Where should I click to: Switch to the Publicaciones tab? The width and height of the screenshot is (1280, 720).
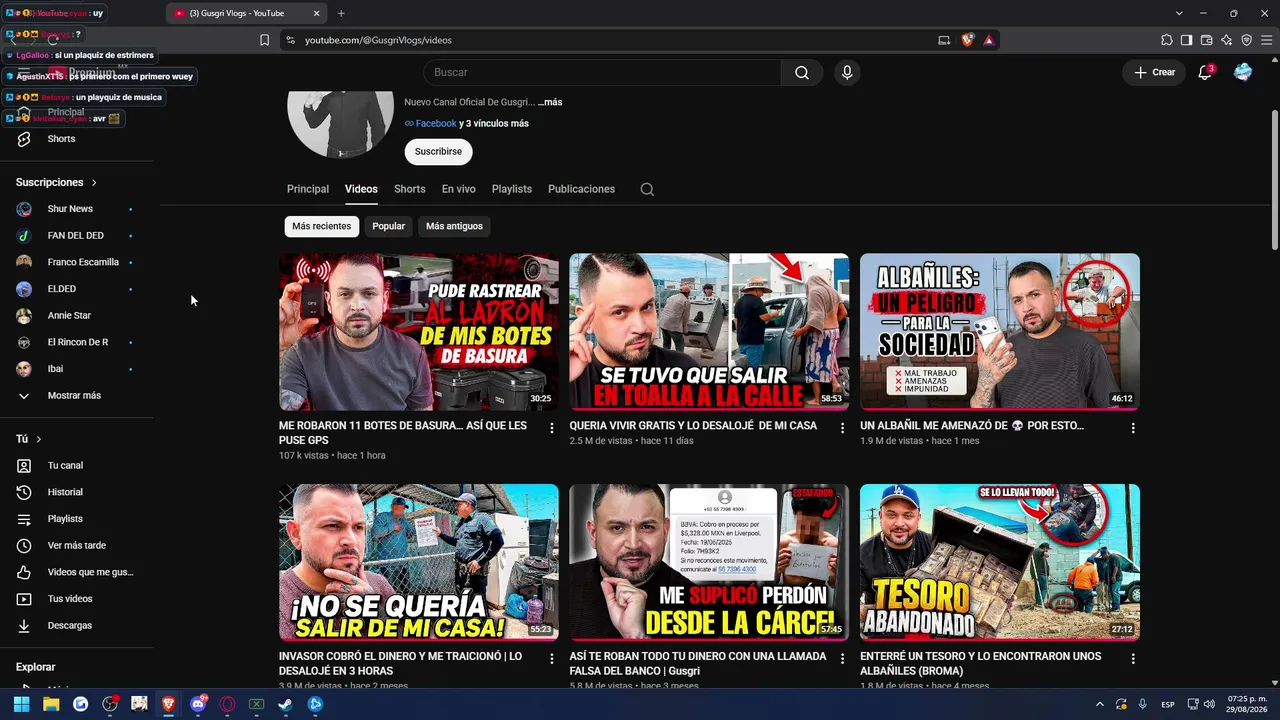coord(581,189)
